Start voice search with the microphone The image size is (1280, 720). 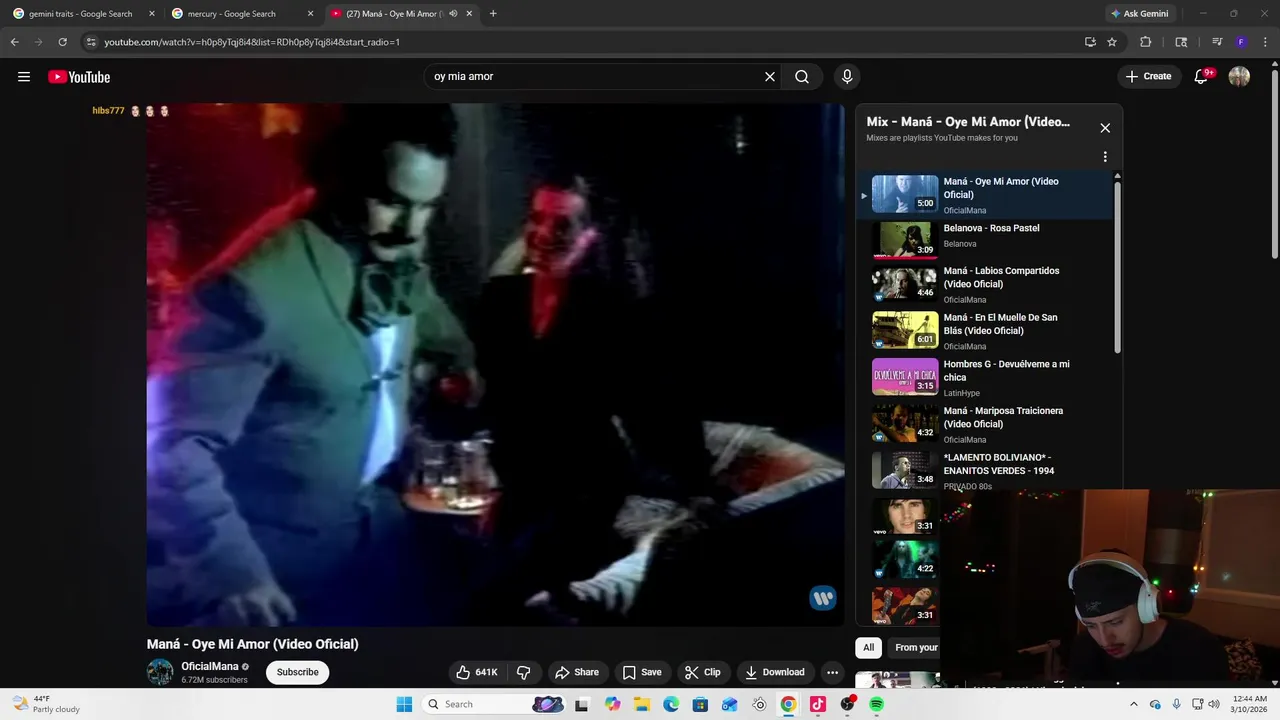[x=847, y=76]
